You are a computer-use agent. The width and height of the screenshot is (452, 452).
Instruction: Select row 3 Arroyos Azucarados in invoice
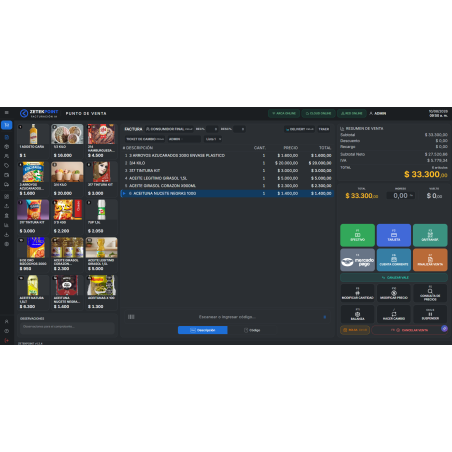coord(227,155)
